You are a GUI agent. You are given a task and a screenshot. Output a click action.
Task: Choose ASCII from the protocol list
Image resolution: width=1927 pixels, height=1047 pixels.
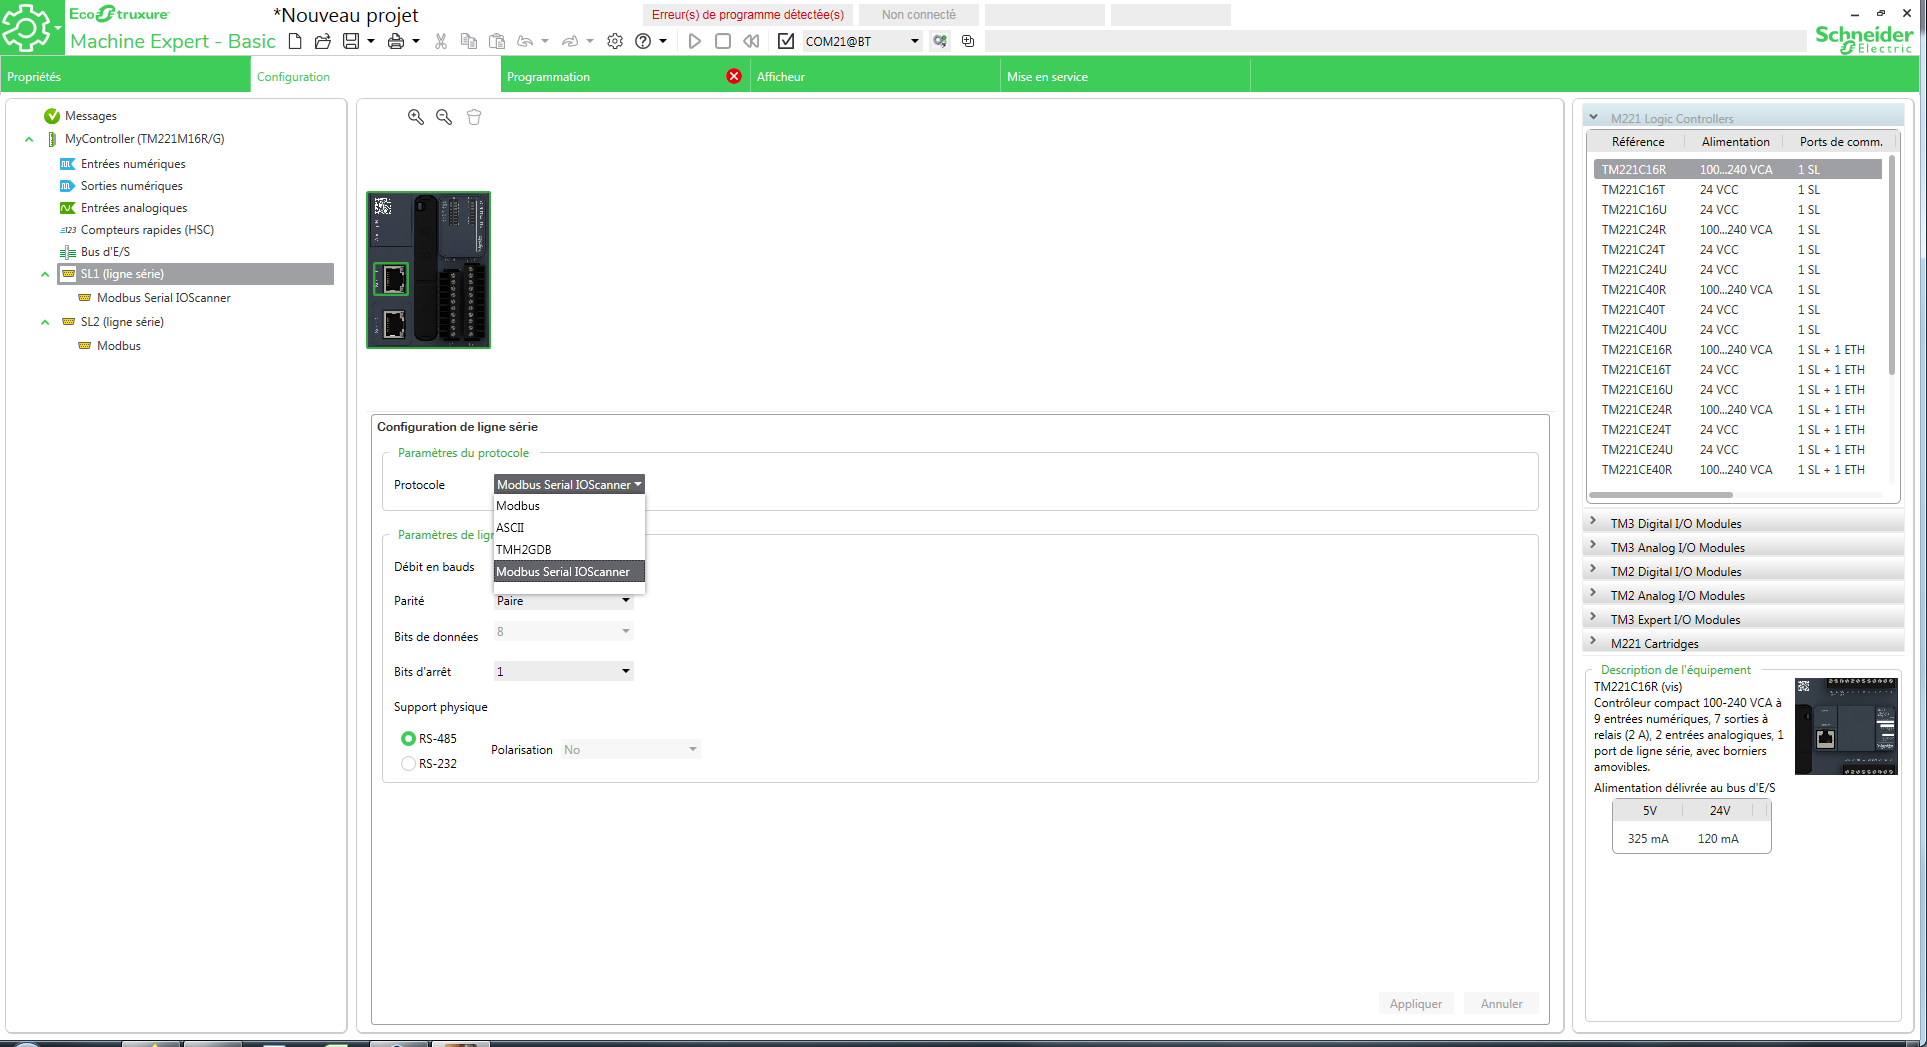(x=569, y=528)
